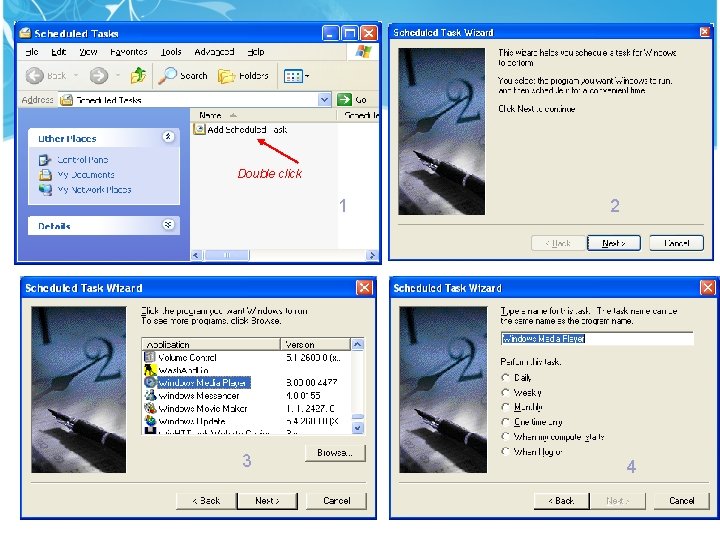The width and height of the screenshot is (720, 540).
Task: Click the Address bar Scheduled Tasks folder icon
Action: [67, 100]
